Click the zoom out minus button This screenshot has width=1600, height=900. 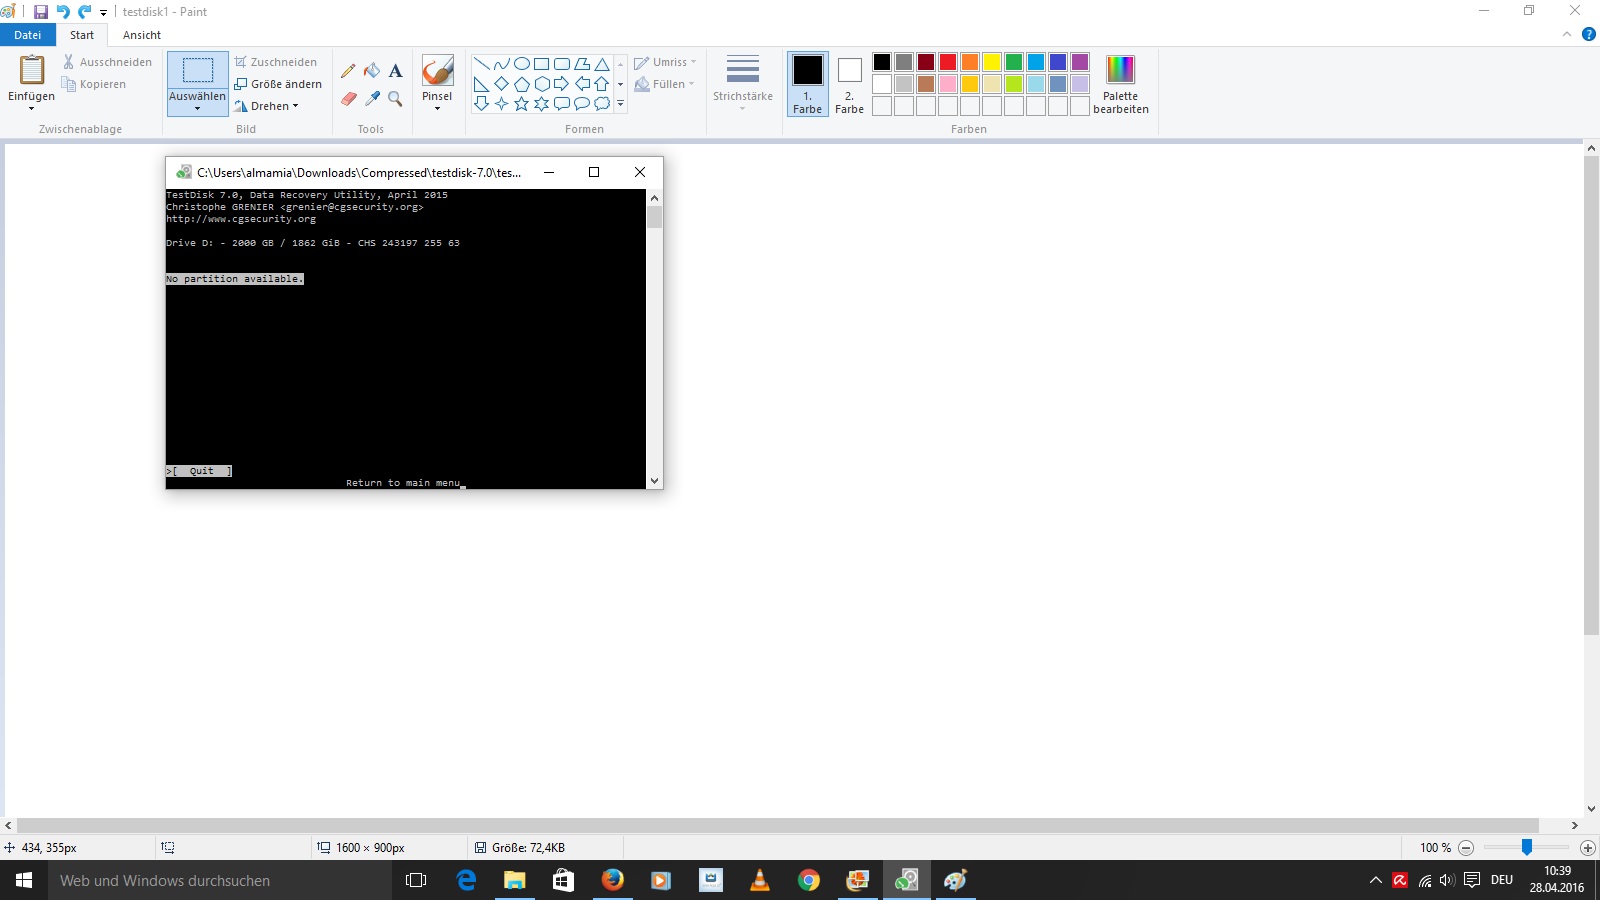[1466, 848]
